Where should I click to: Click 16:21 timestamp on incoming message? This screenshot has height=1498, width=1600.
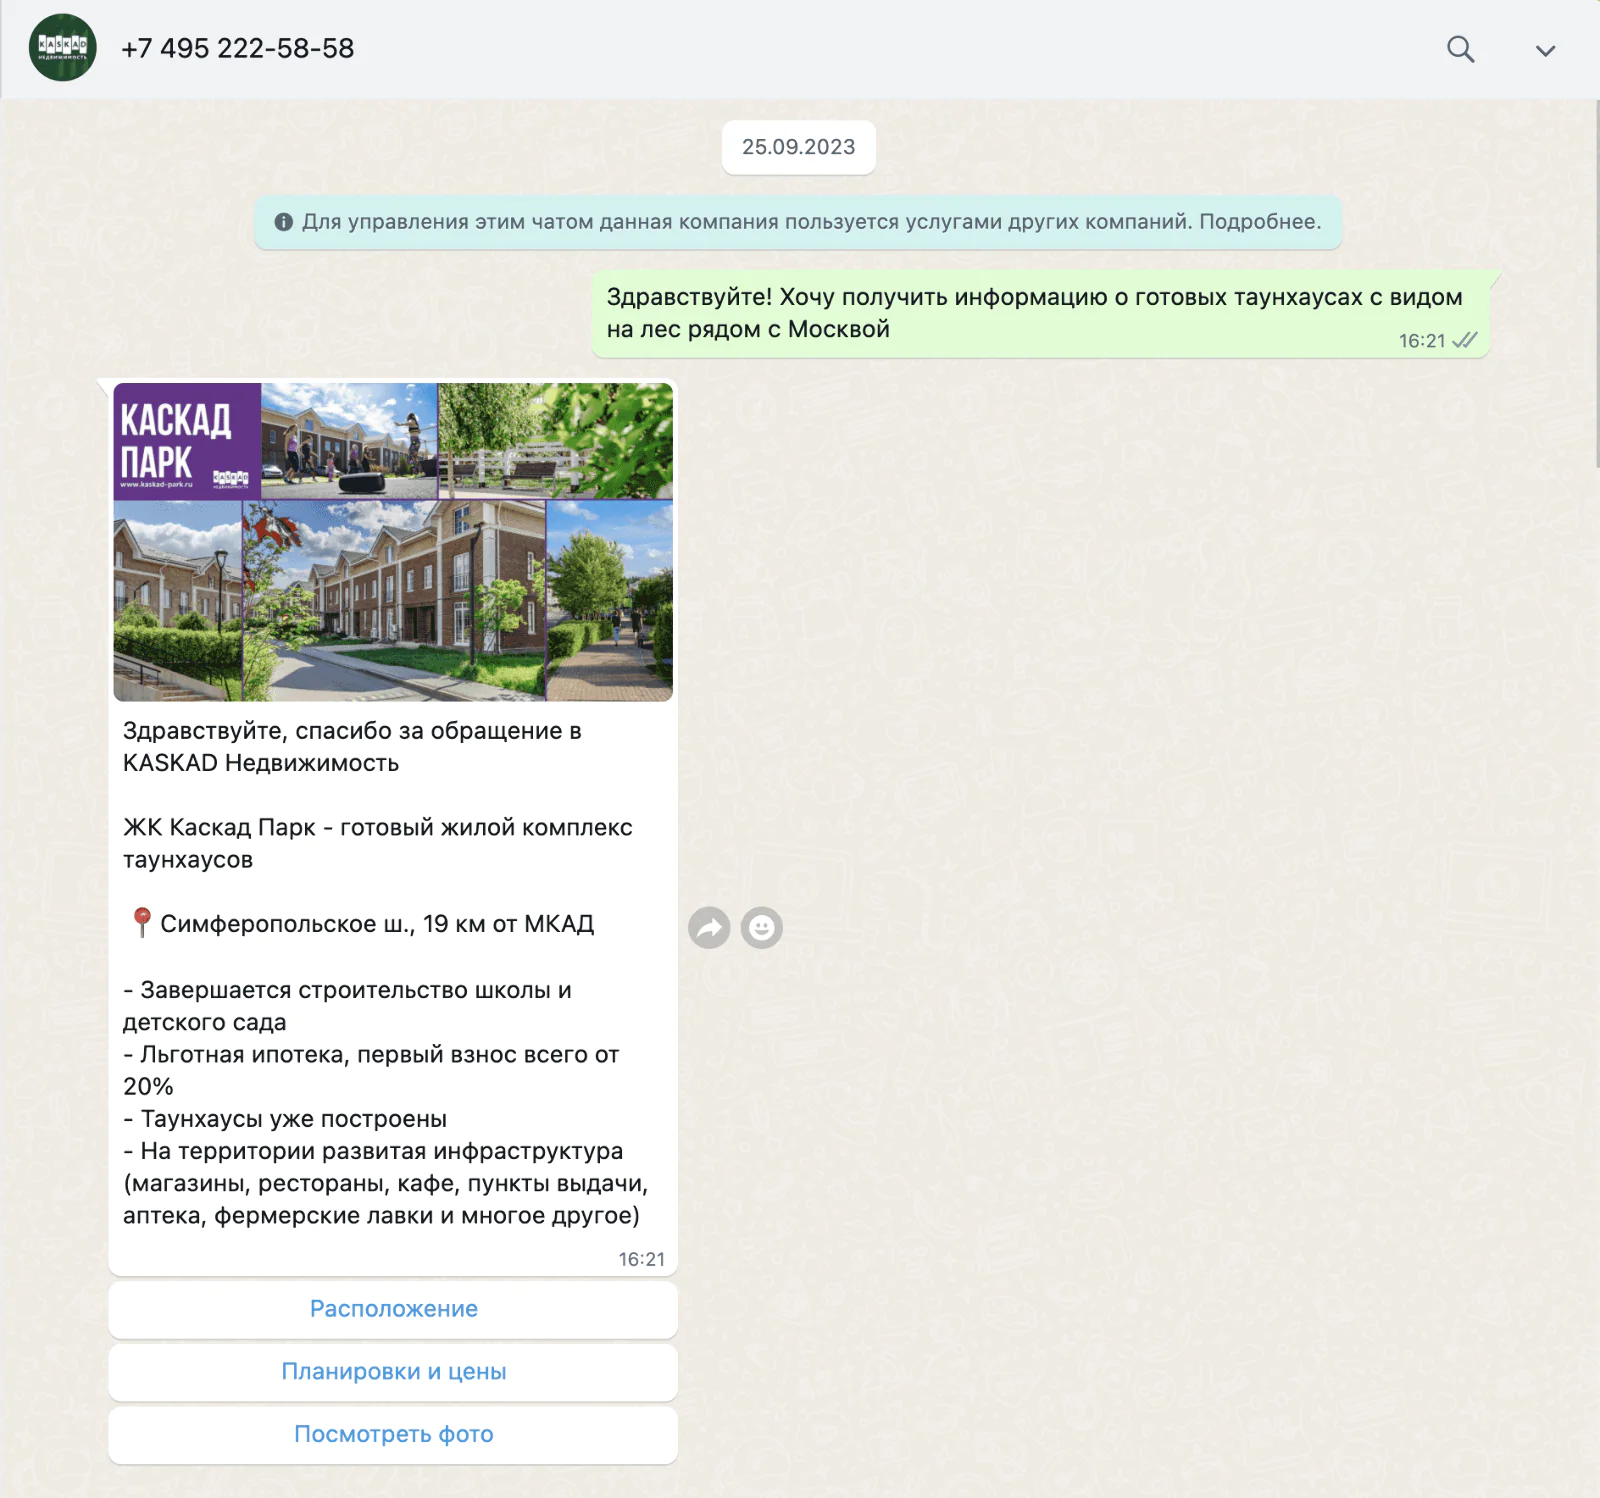pos(641,1259)
